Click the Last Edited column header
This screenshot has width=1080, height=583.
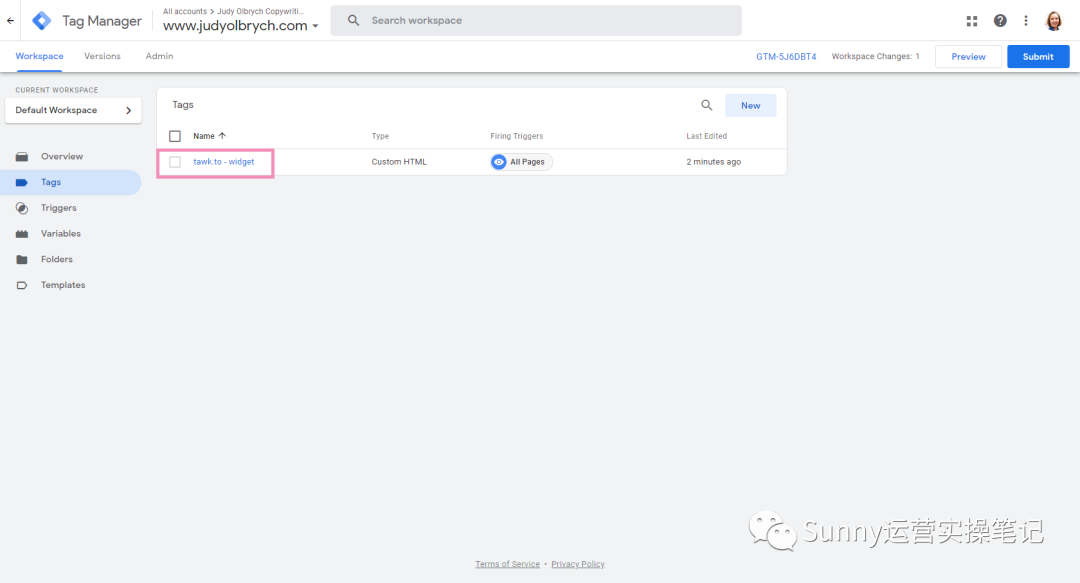point(707,136)
